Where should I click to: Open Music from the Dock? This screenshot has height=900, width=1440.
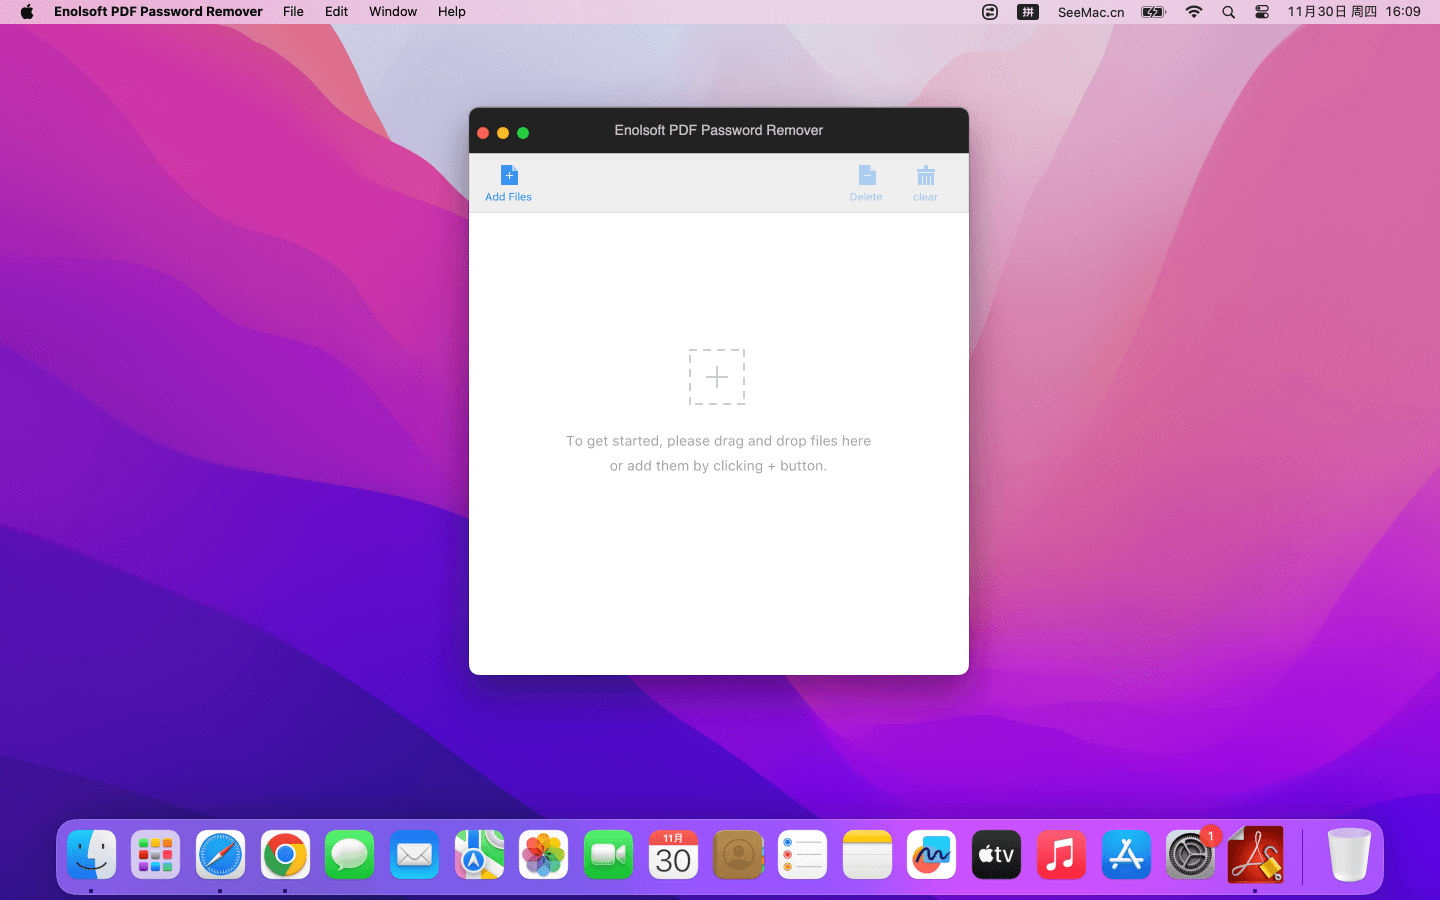1061,855
